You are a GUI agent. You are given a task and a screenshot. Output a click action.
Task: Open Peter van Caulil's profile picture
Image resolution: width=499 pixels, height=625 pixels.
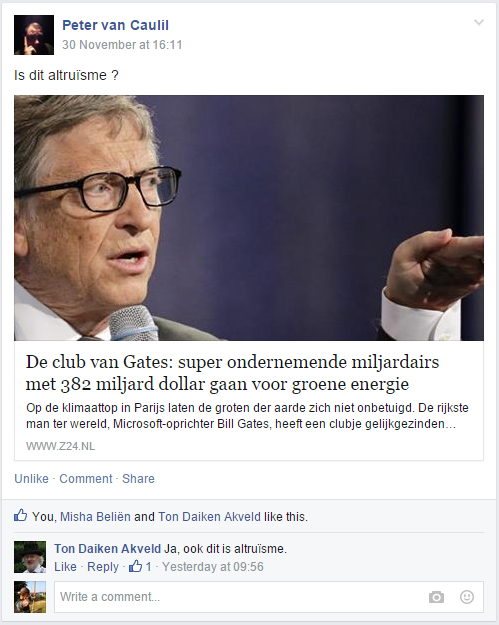tap(34, 35)
